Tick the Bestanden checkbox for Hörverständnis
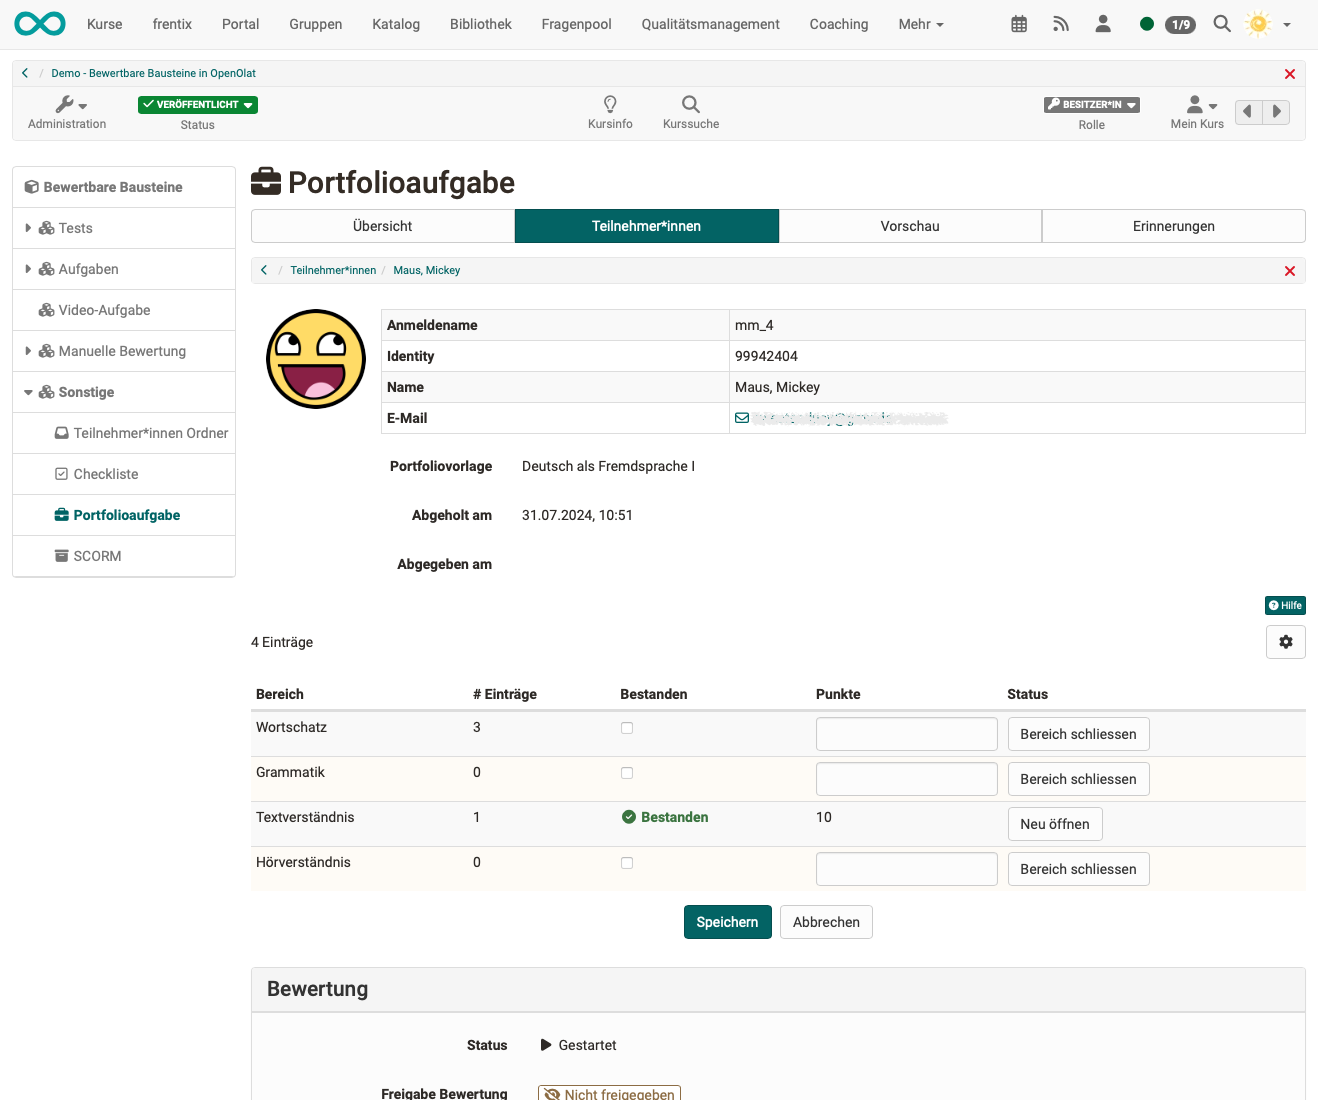 click(x=627, y=862)
